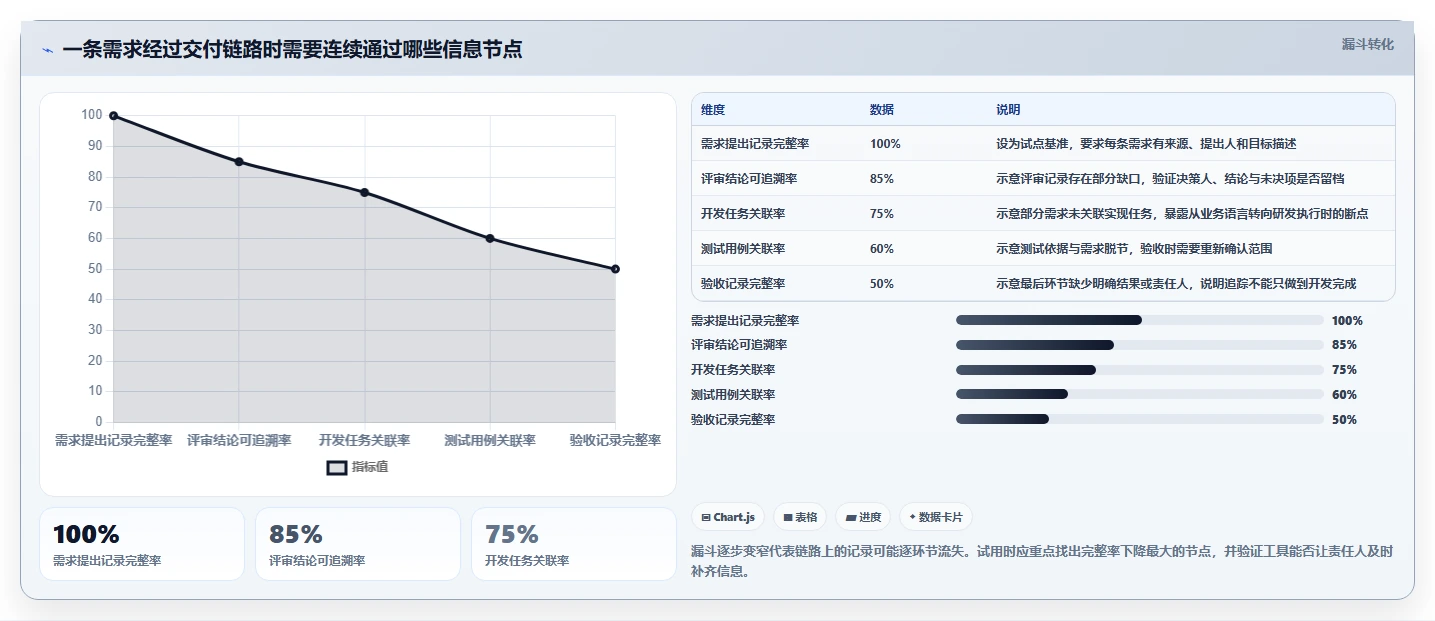The width and height of the screenshot is (1435, 621).
Task: Select table cell 评审结论可追溯率
Action: [749, 179]
